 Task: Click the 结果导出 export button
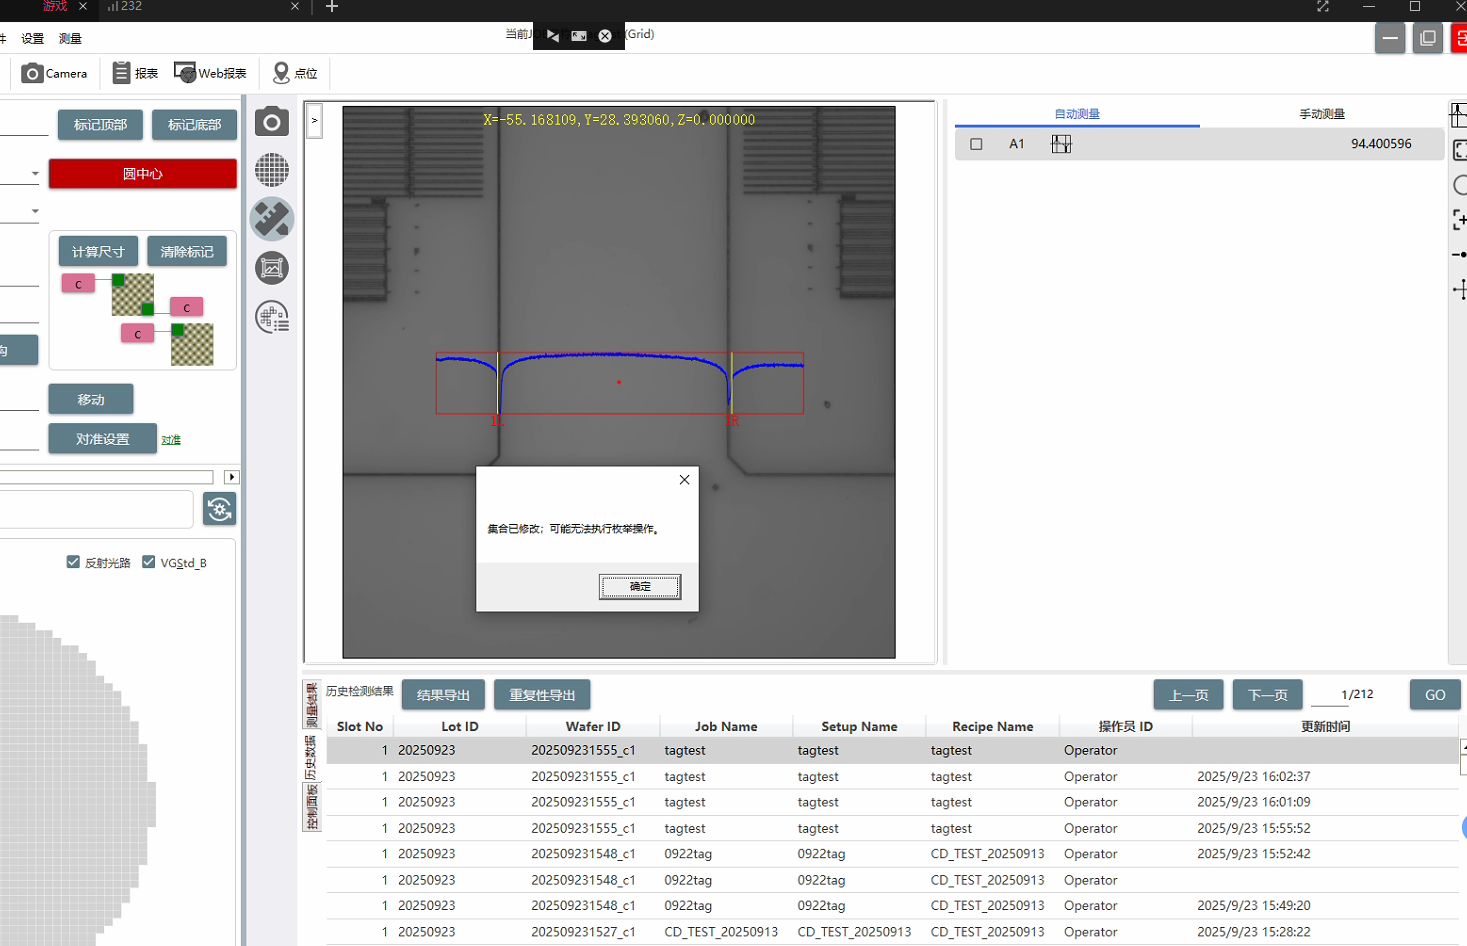pyautogui.click(x=443, y=695)
